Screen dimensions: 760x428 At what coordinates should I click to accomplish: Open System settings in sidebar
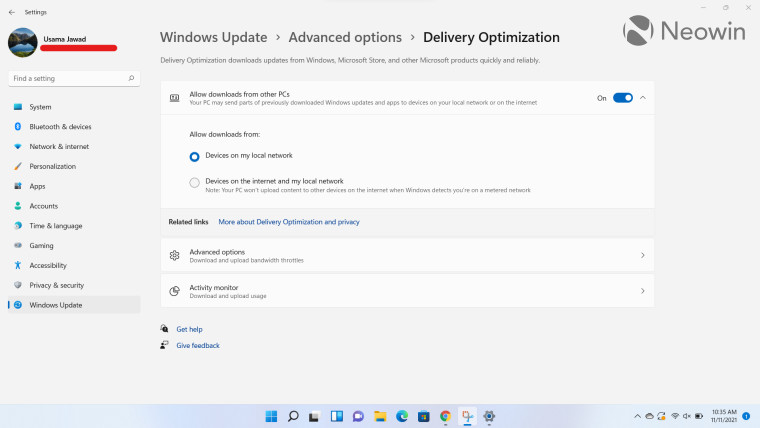tap(74, 107)
